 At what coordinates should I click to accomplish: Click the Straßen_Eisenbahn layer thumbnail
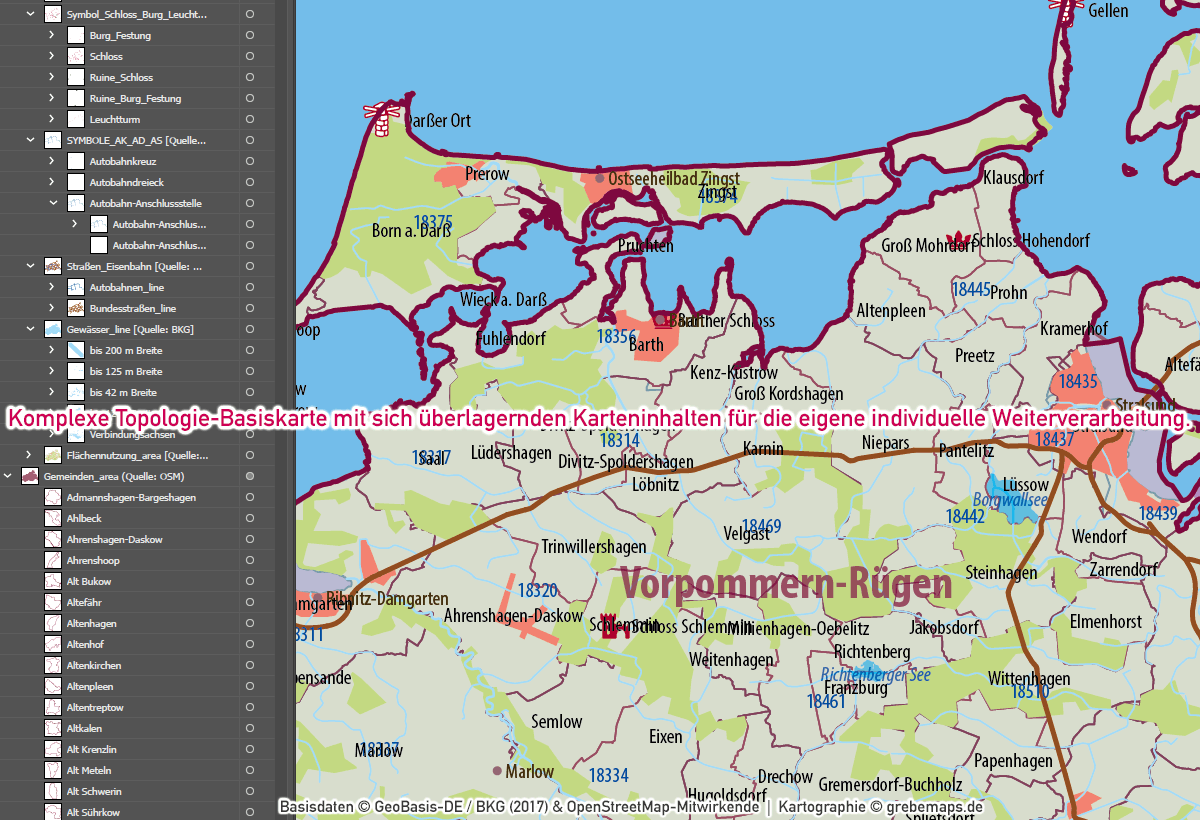51,265
